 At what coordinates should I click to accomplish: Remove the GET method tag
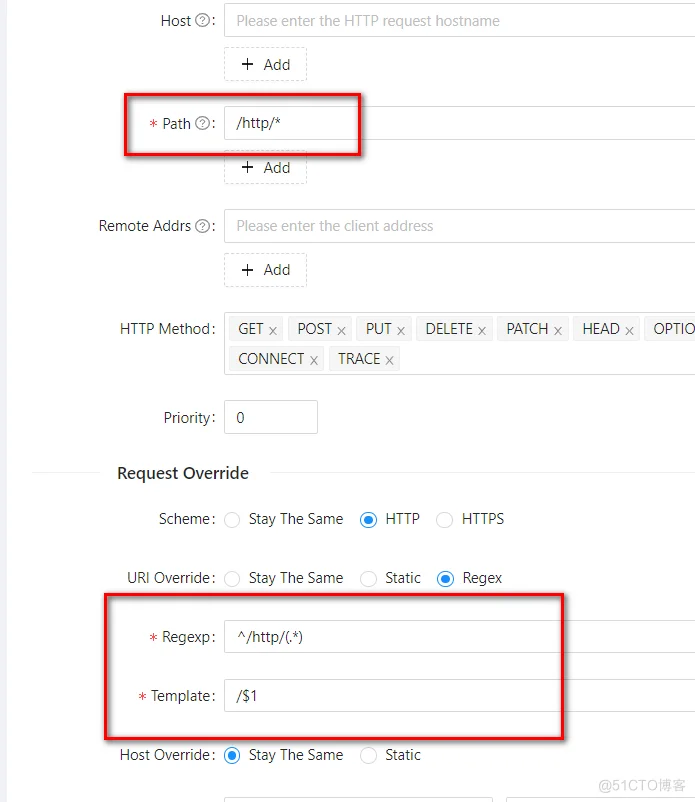coord(273,330)
